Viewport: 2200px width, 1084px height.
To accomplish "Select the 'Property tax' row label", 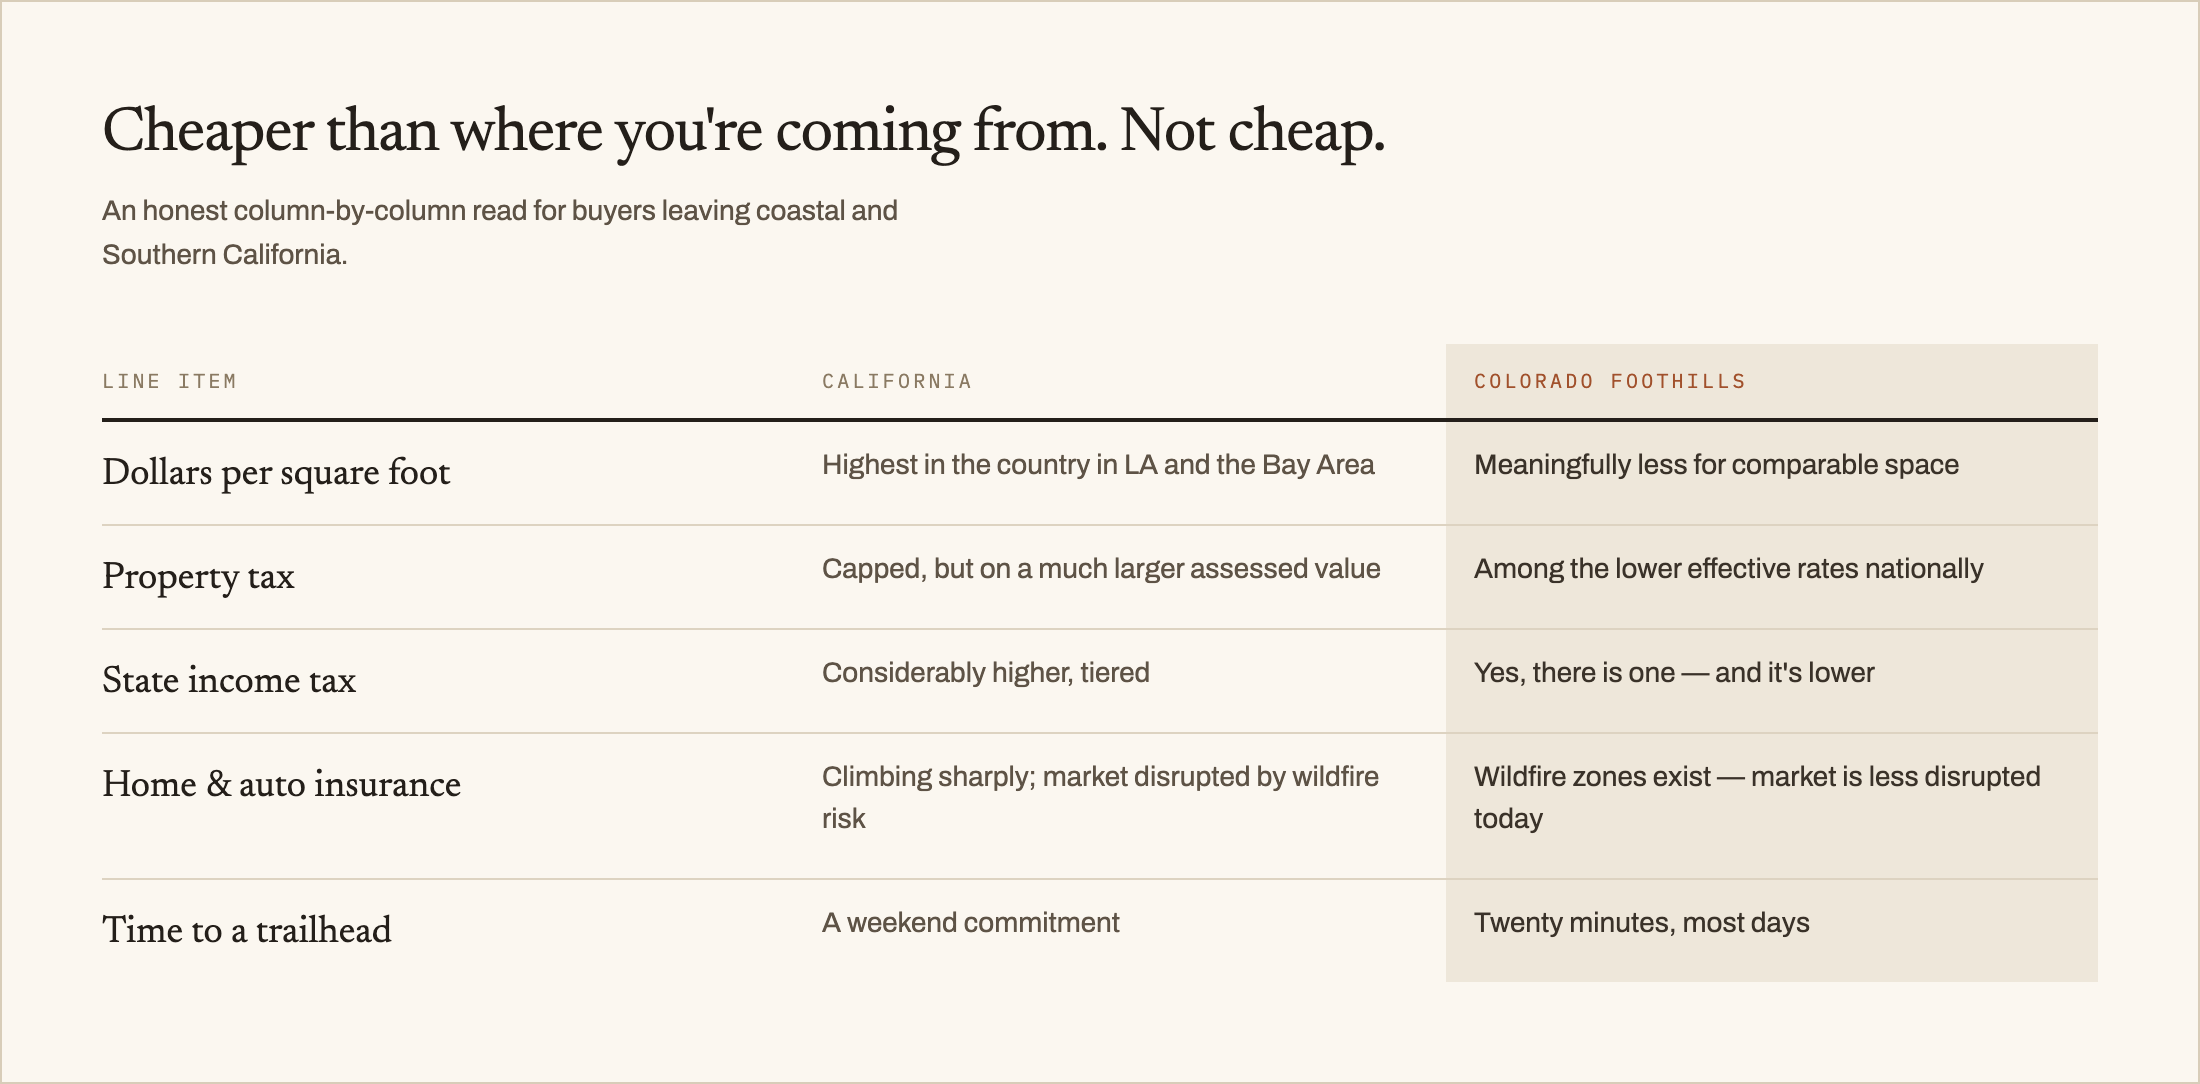I will (x=198, y=577).
